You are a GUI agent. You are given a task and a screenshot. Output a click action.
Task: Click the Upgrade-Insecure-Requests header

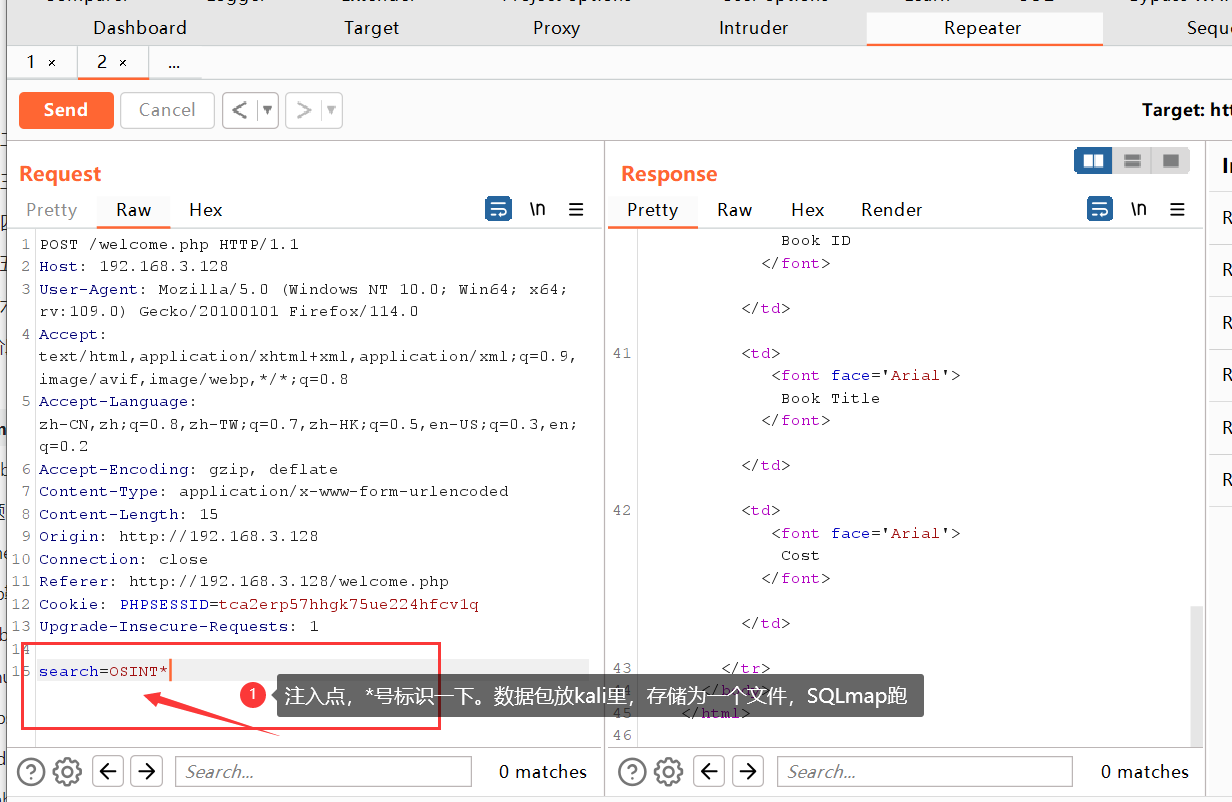(x=178, y=626)
